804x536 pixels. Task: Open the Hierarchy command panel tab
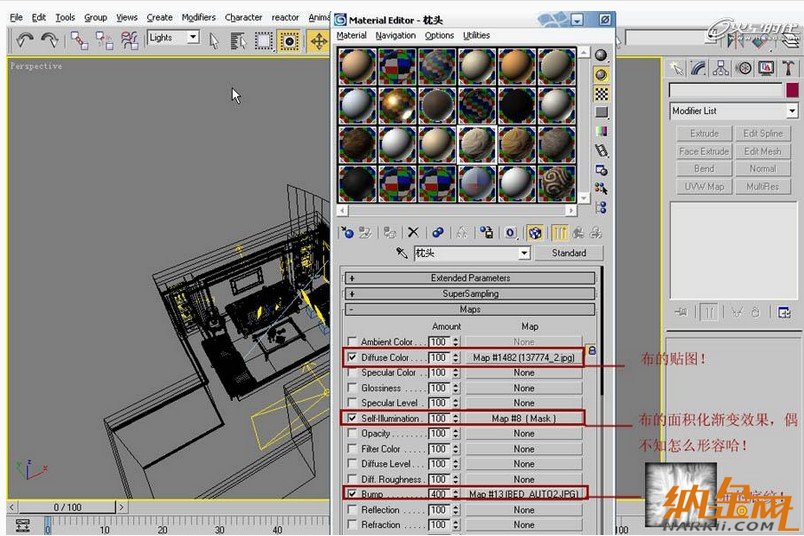tap(722, 68)
